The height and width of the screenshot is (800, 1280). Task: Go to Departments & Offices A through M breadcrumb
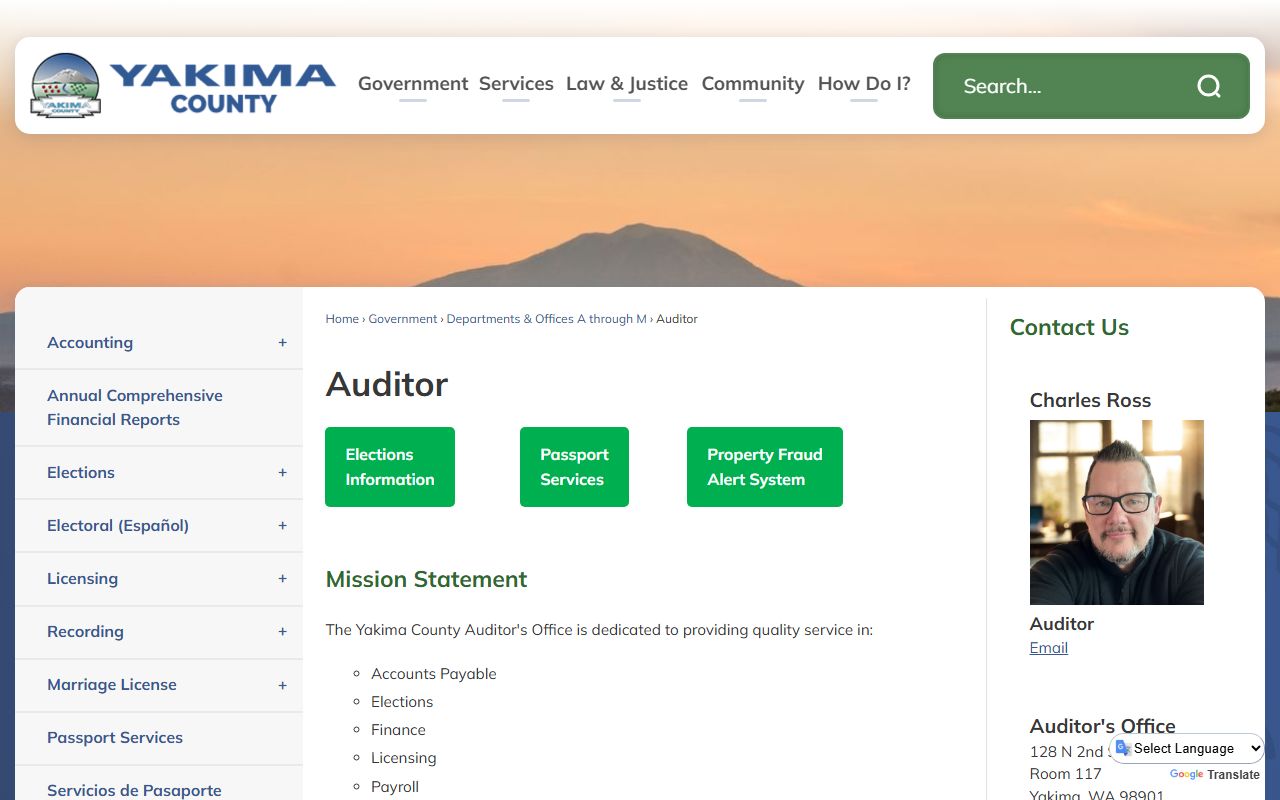547,319
